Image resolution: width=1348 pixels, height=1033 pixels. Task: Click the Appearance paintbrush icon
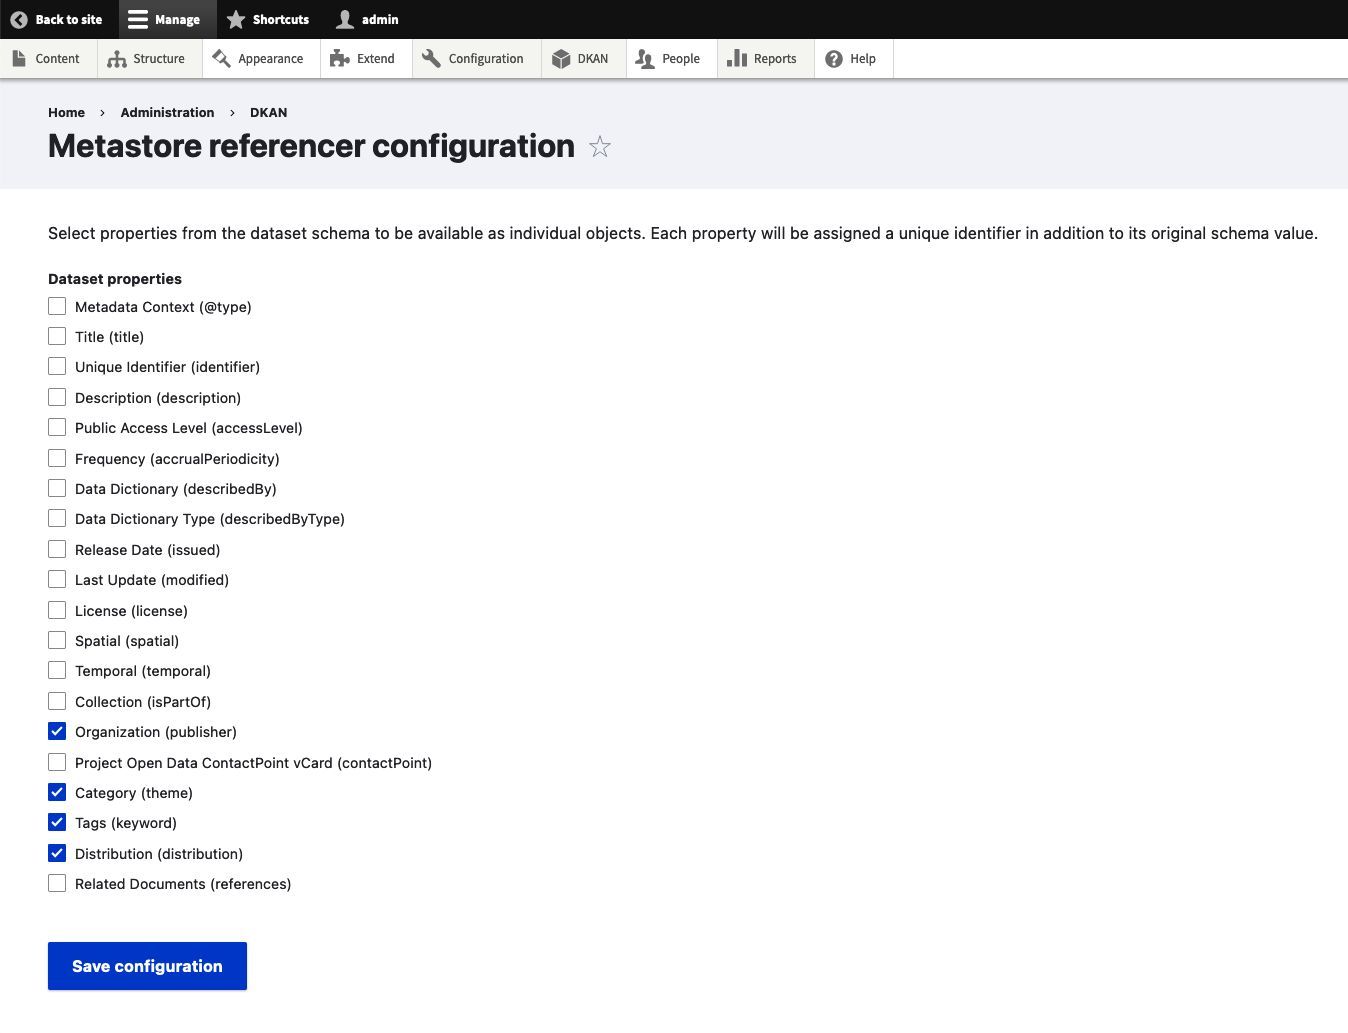(221, 58)
